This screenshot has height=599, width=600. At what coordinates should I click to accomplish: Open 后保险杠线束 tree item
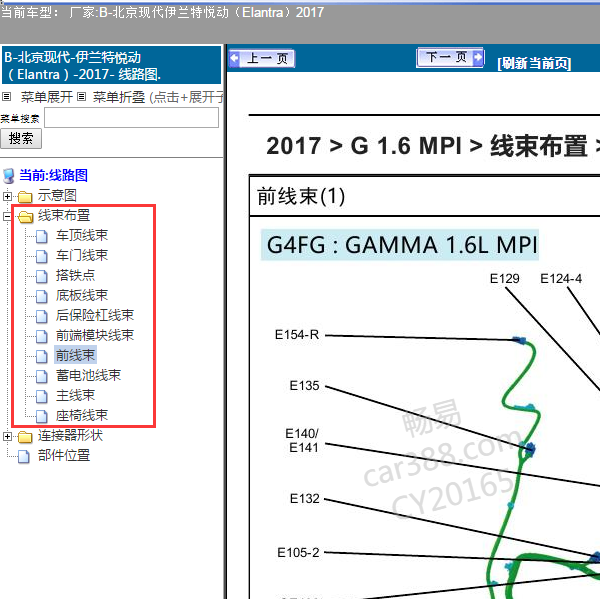[x=95, y=315]
